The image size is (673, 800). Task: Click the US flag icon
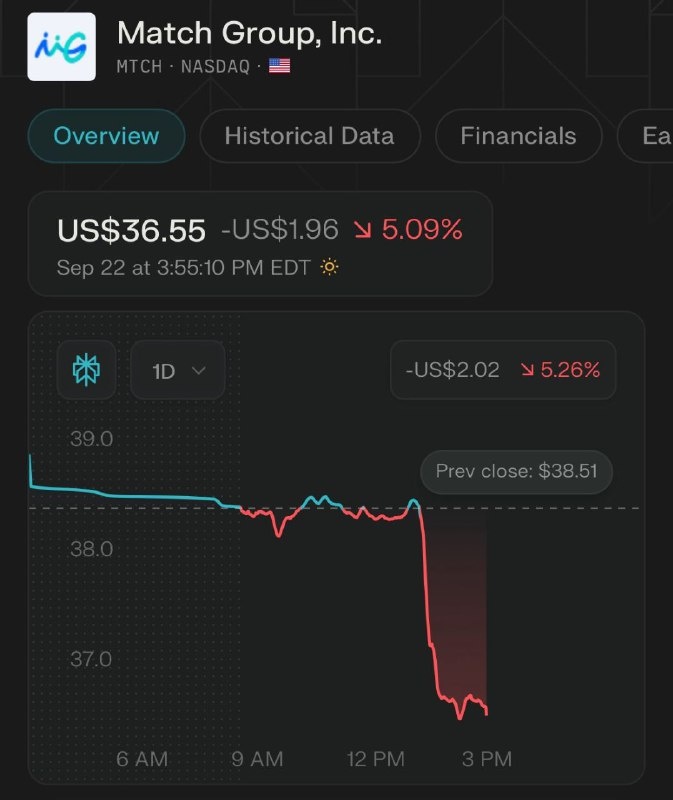pos(280,66)
